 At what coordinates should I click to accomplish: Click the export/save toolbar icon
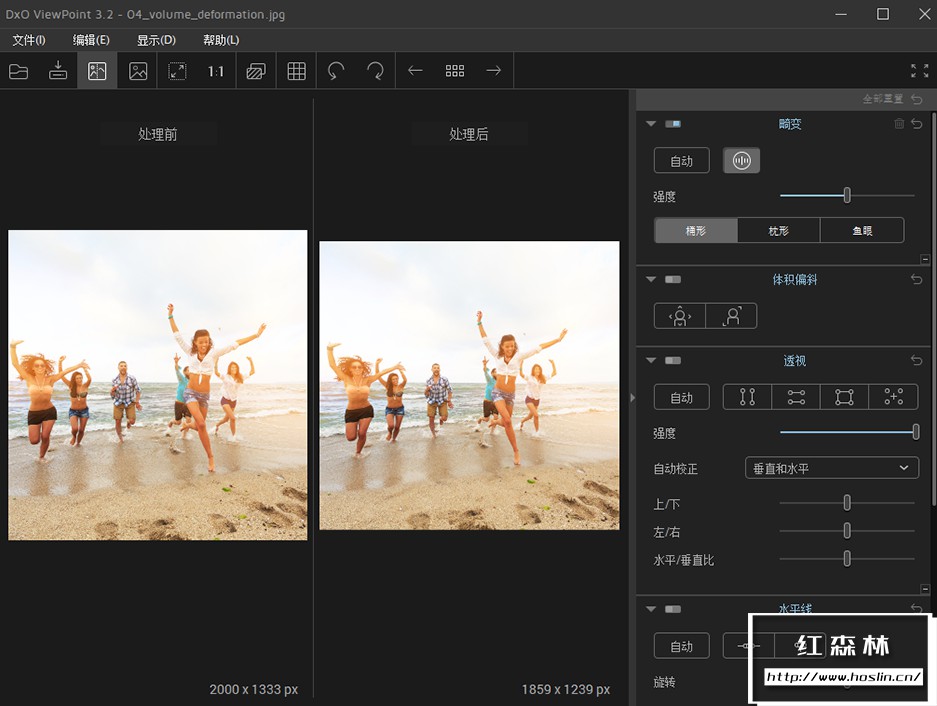click(57, 70)
